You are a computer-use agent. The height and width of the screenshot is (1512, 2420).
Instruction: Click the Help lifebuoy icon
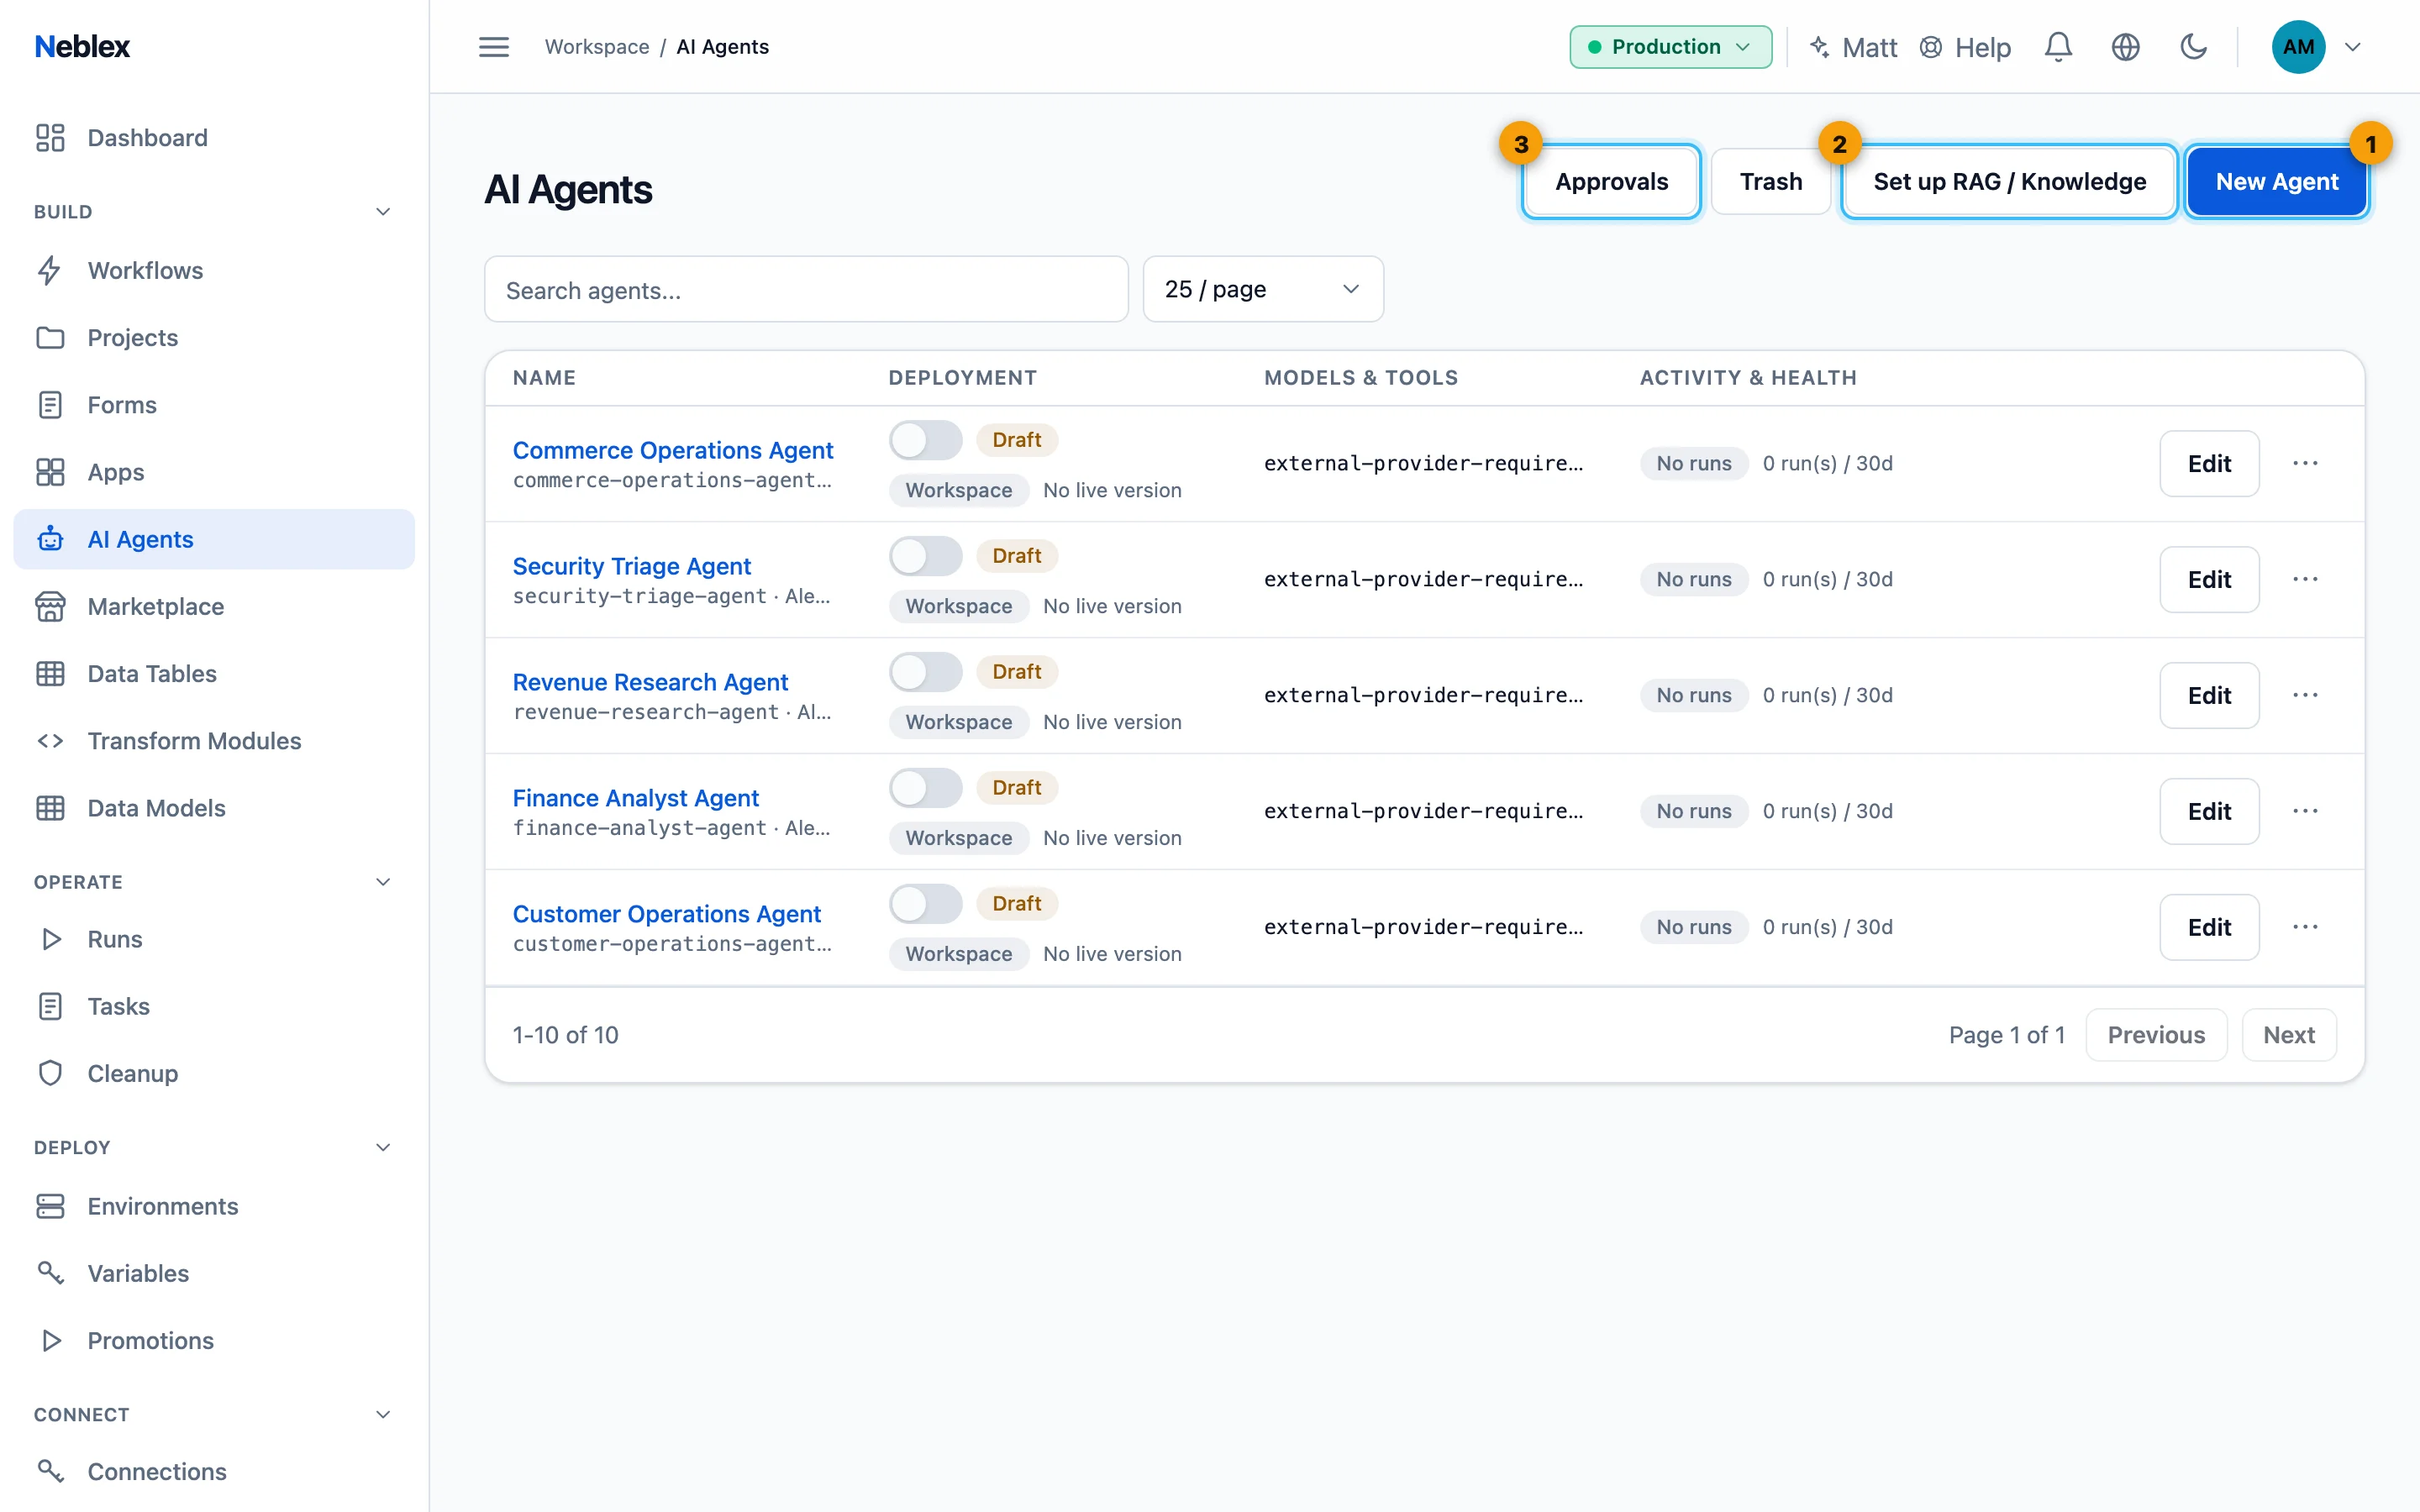(1931, 47)
